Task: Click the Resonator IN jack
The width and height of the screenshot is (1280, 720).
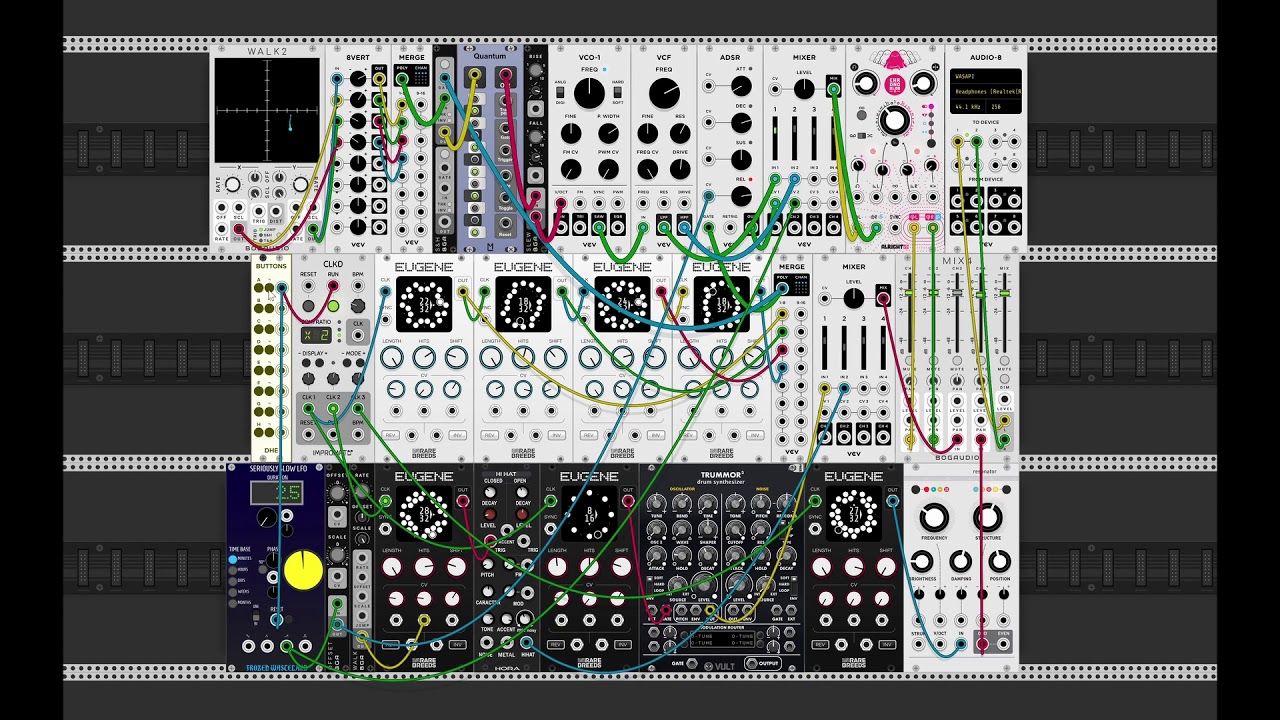Action: (961, 645)
